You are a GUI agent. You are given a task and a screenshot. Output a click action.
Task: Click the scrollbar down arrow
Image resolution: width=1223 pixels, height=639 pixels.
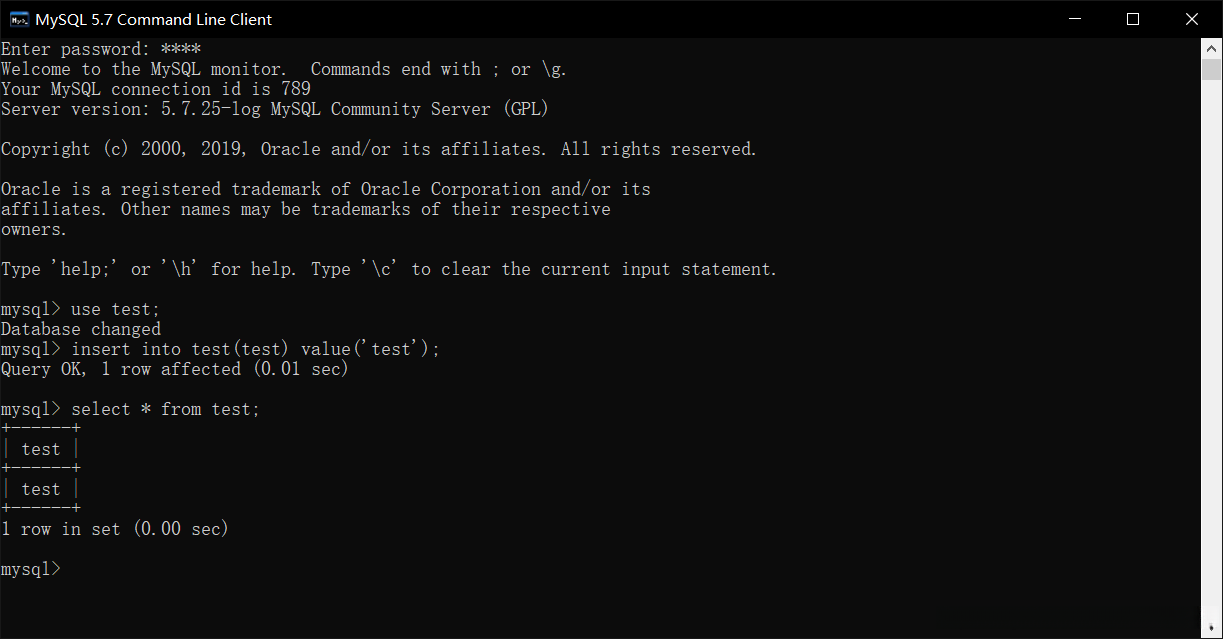tap(1211, 629)
